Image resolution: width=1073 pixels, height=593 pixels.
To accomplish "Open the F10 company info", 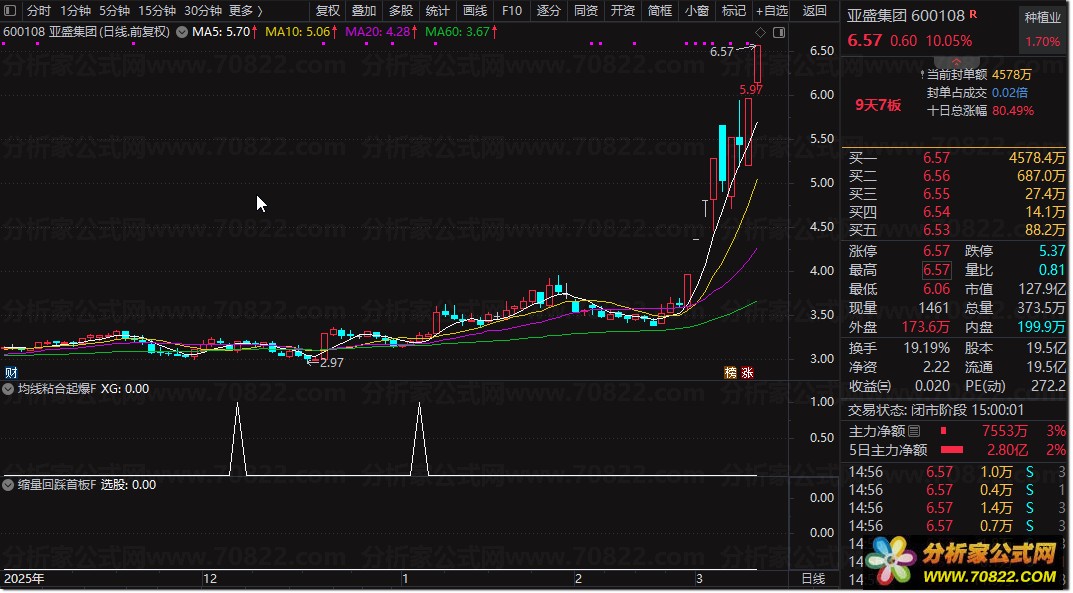I will coord(511,10).
